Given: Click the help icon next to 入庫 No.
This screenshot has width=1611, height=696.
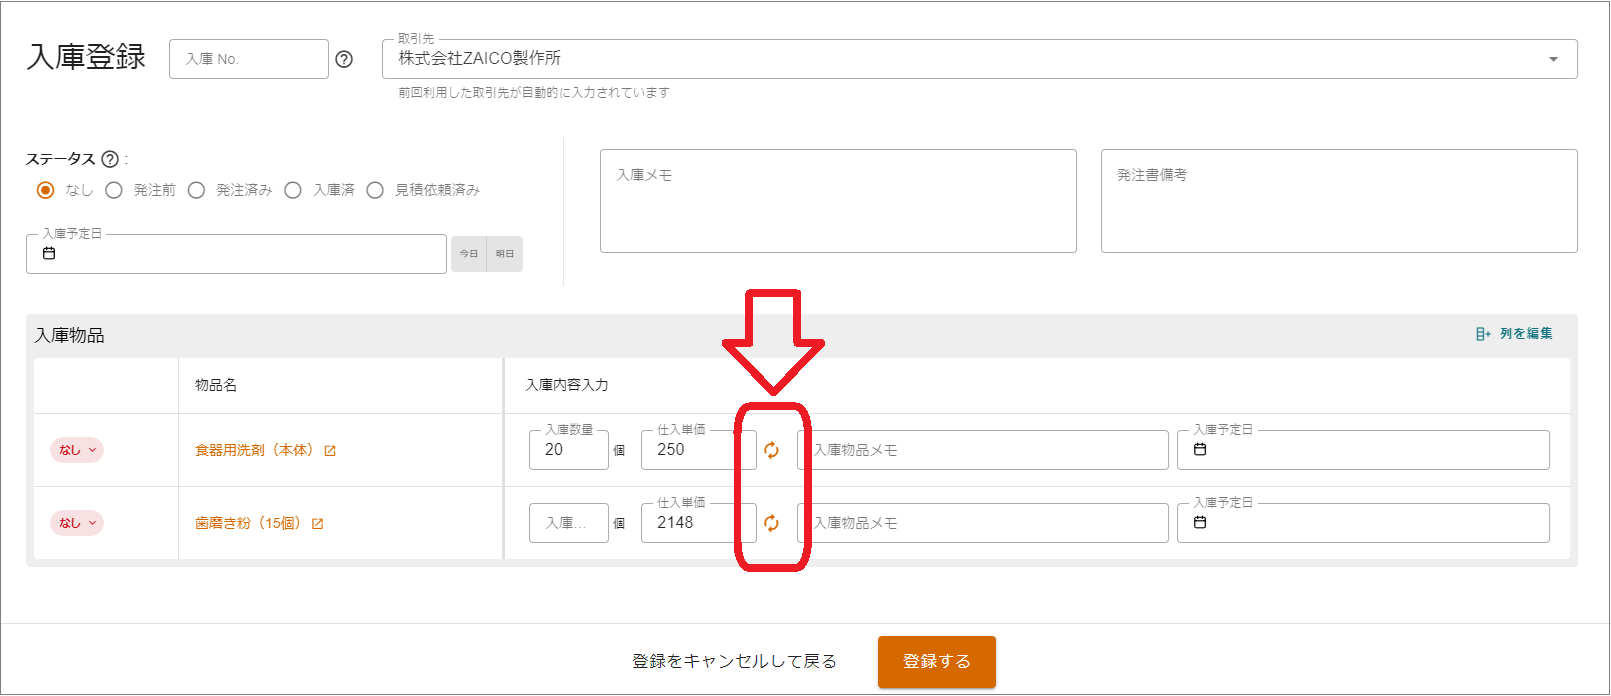Looking at the screenshot, I should [344, 59].
